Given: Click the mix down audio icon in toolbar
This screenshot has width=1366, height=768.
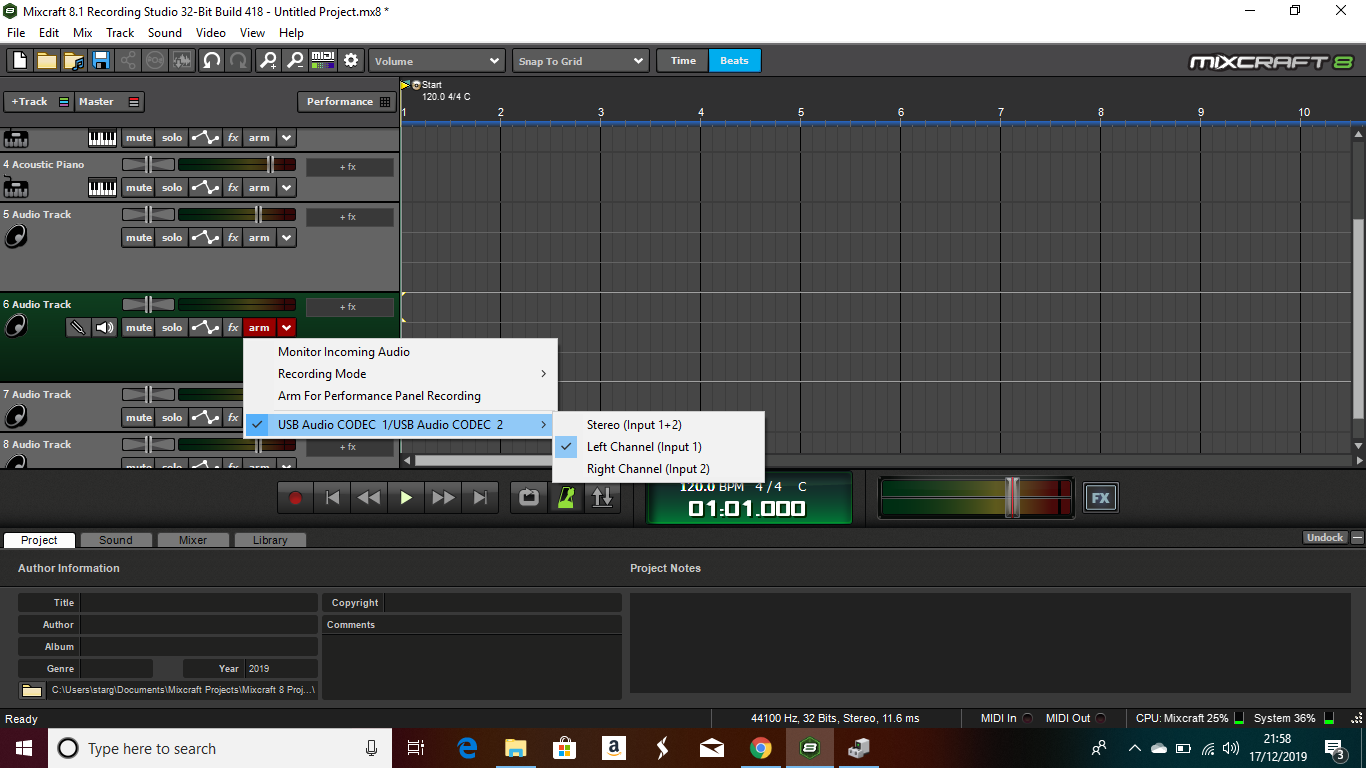Looking at the screenshot, I should 182,61.
